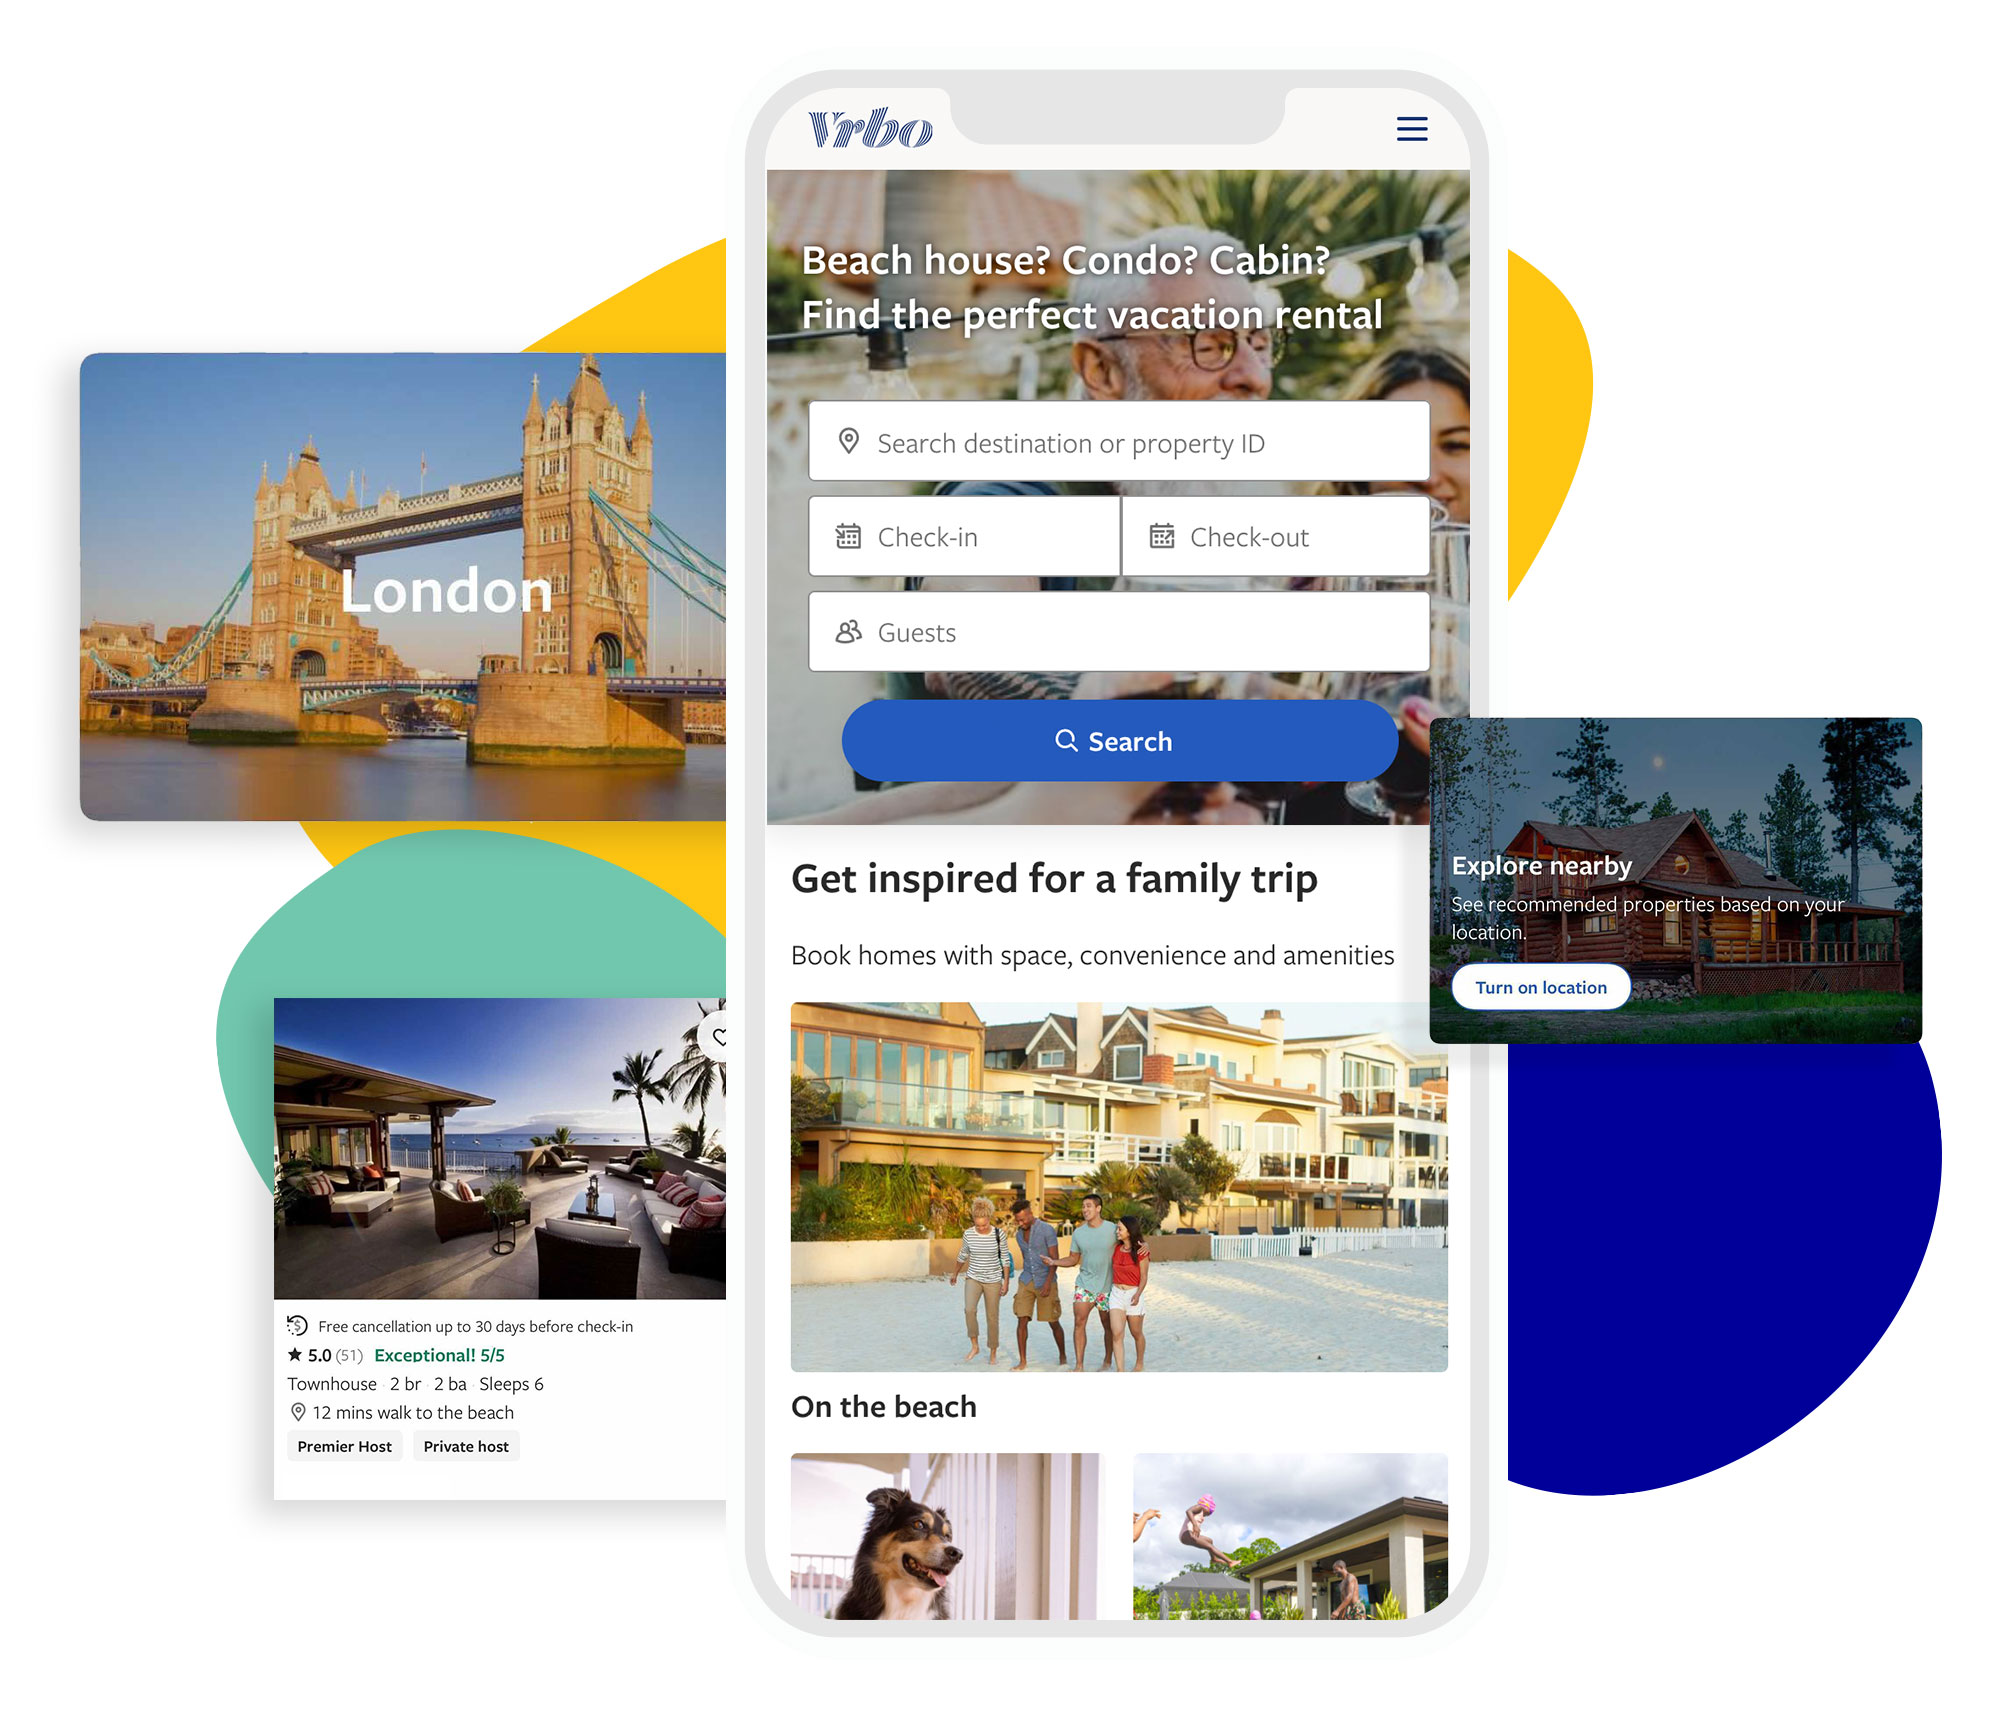The height and width of the screenshot is (1709, 2000).
Task: Click the hamburger menu icon
Action: (1412, 129)
